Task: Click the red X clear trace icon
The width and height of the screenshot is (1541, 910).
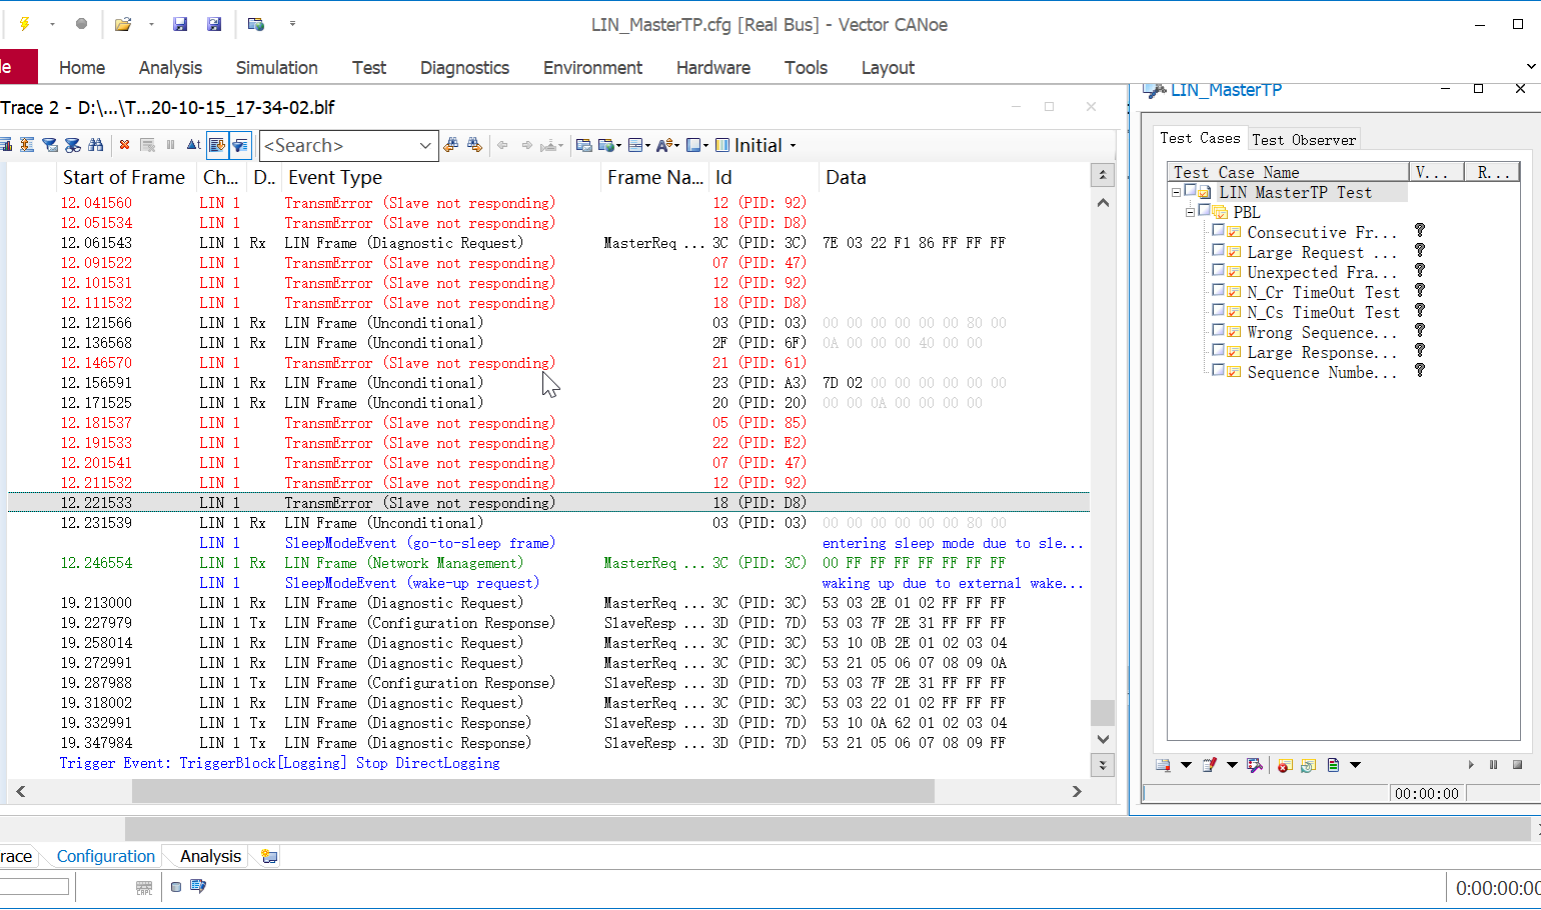Action: tap(124, 145)
